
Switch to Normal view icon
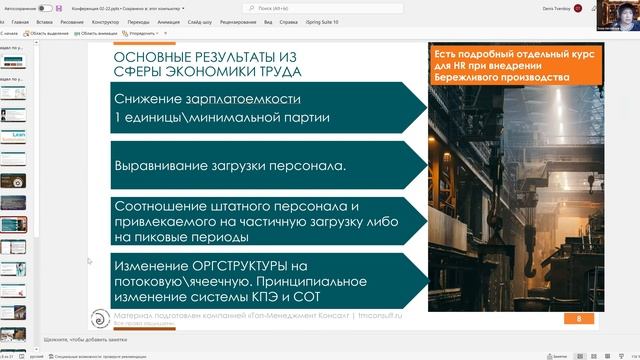[x=580, y=356]
